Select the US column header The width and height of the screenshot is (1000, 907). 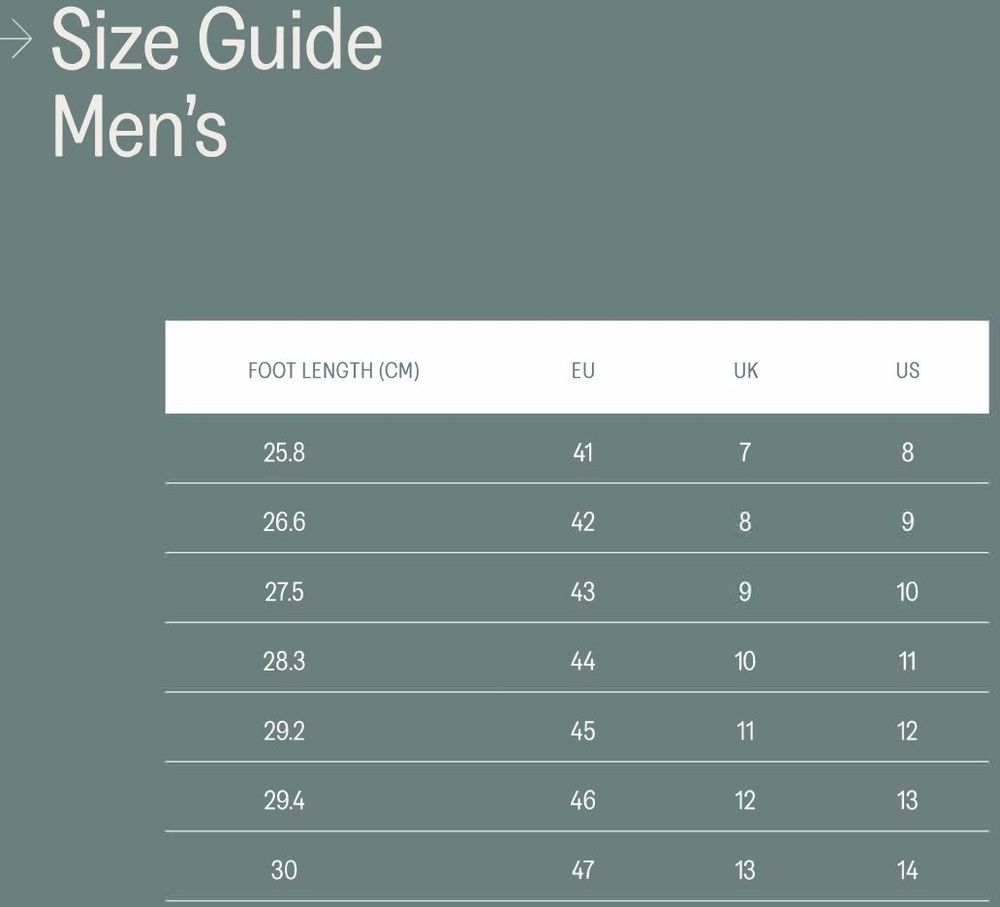[907, 371]
